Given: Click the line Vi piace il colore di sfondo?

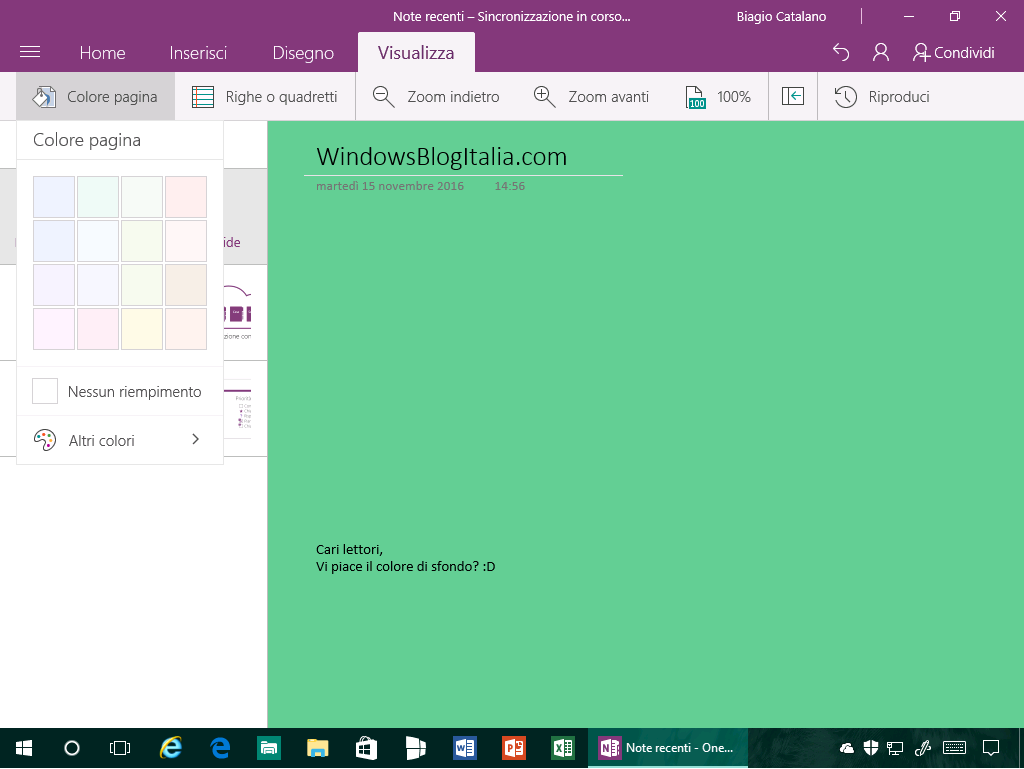Looking at the screenshot, I should point(398,567).
